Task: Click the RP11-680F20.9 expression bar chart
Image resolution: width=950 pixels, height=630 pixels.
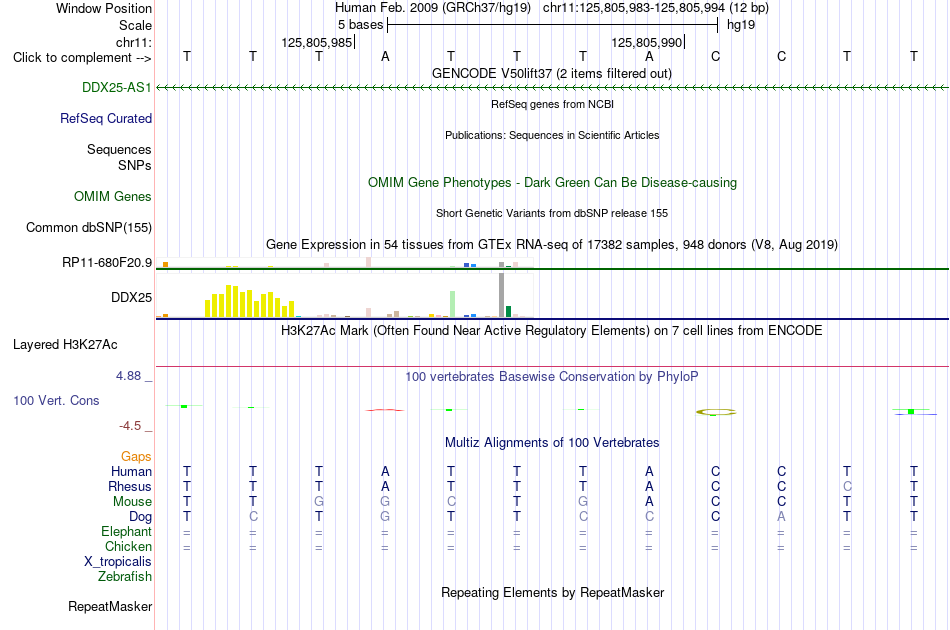Action: point(345,263)
